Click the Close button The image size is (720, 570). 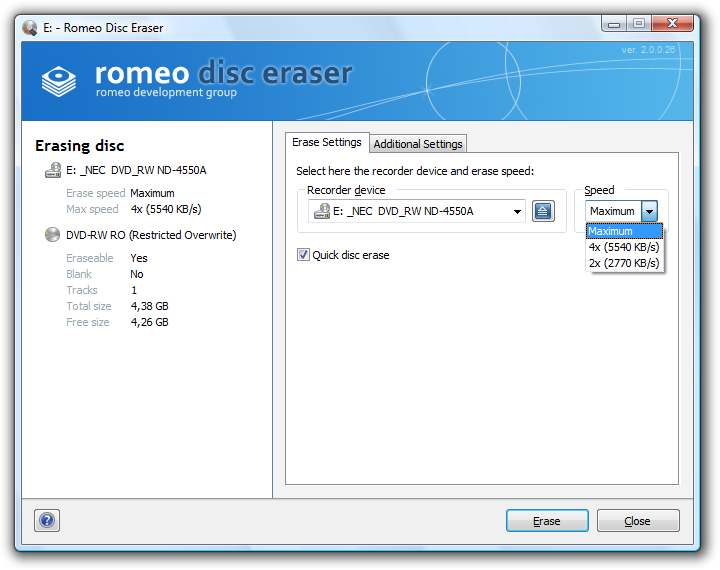coord(638,521)
